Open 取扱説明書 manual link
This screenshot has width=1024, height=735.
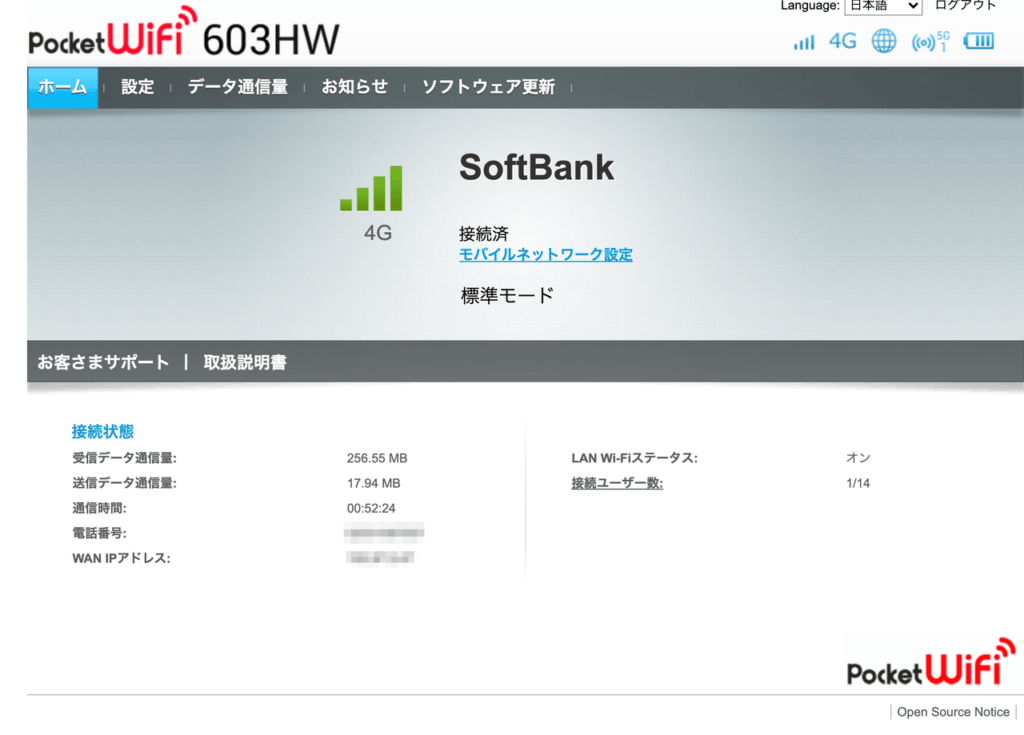245,362
